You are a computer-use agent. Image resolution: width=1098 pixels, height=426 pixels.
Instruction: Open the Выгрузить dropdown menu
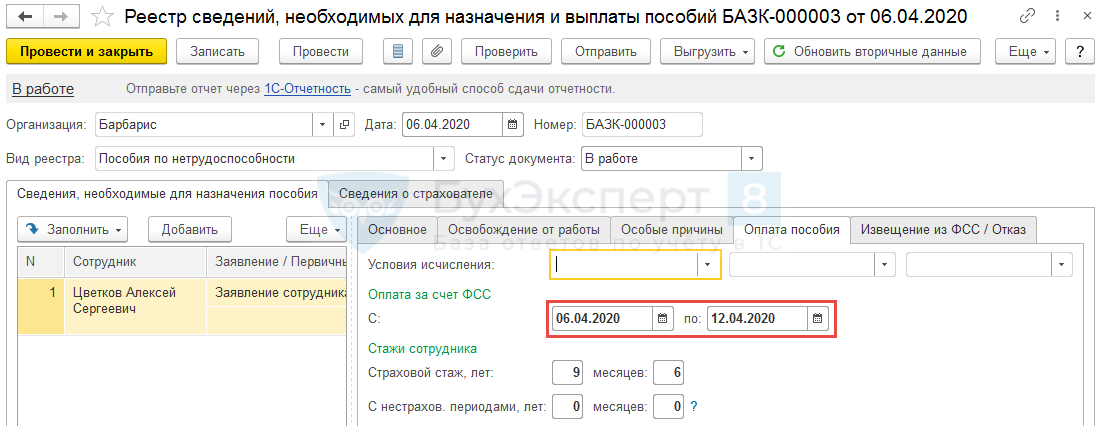(713, 52)
